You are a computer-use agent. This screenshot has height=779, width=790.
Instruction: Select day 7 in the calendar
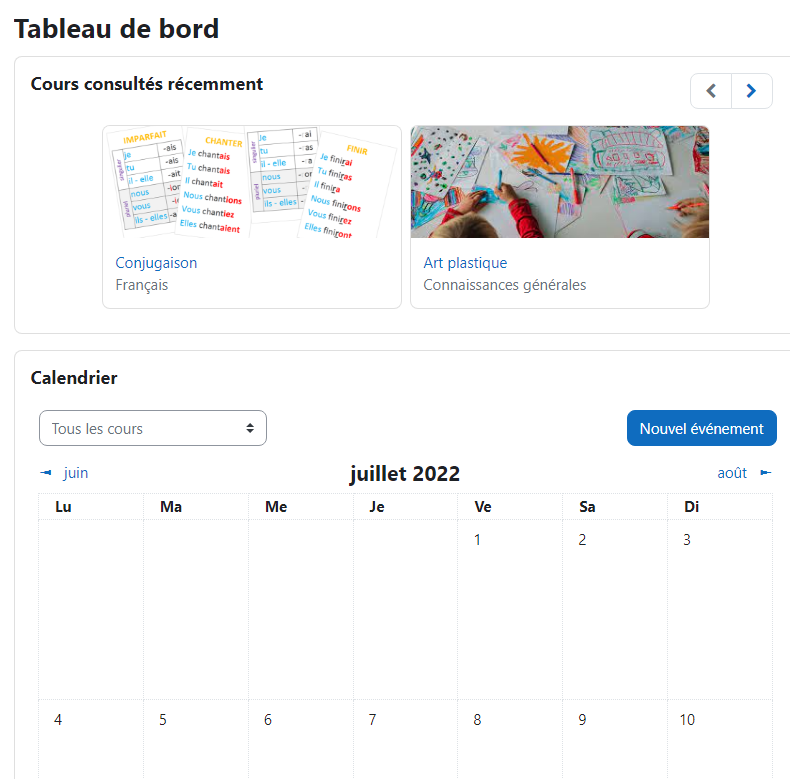pyautogui.click(x=372, y=720)
